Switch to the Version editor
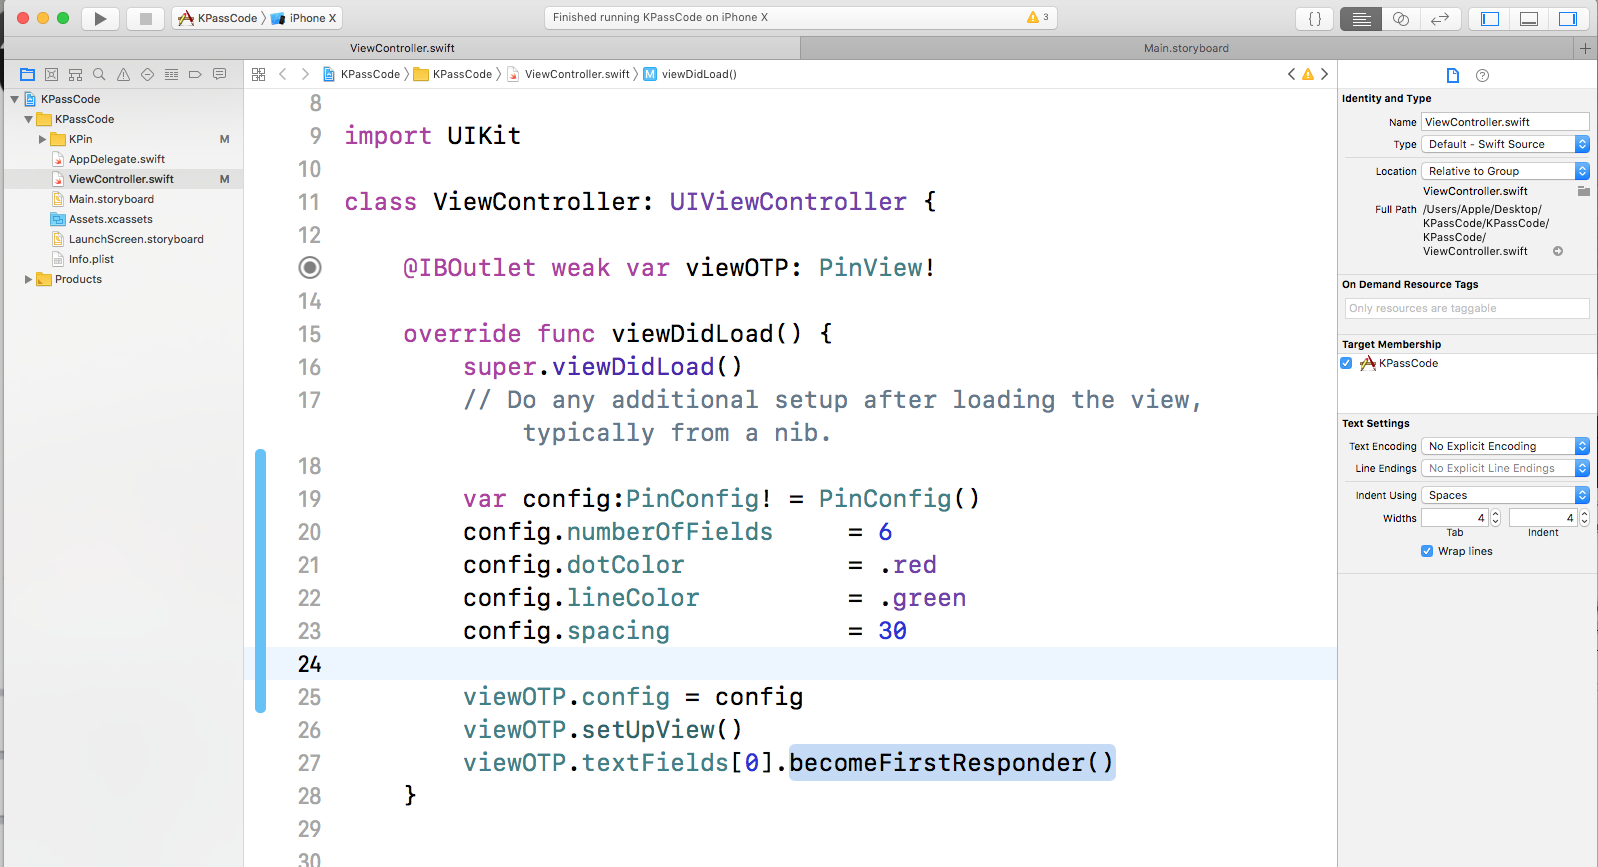The width and height of the screenshot is (1598, 867). [1440, 18]
